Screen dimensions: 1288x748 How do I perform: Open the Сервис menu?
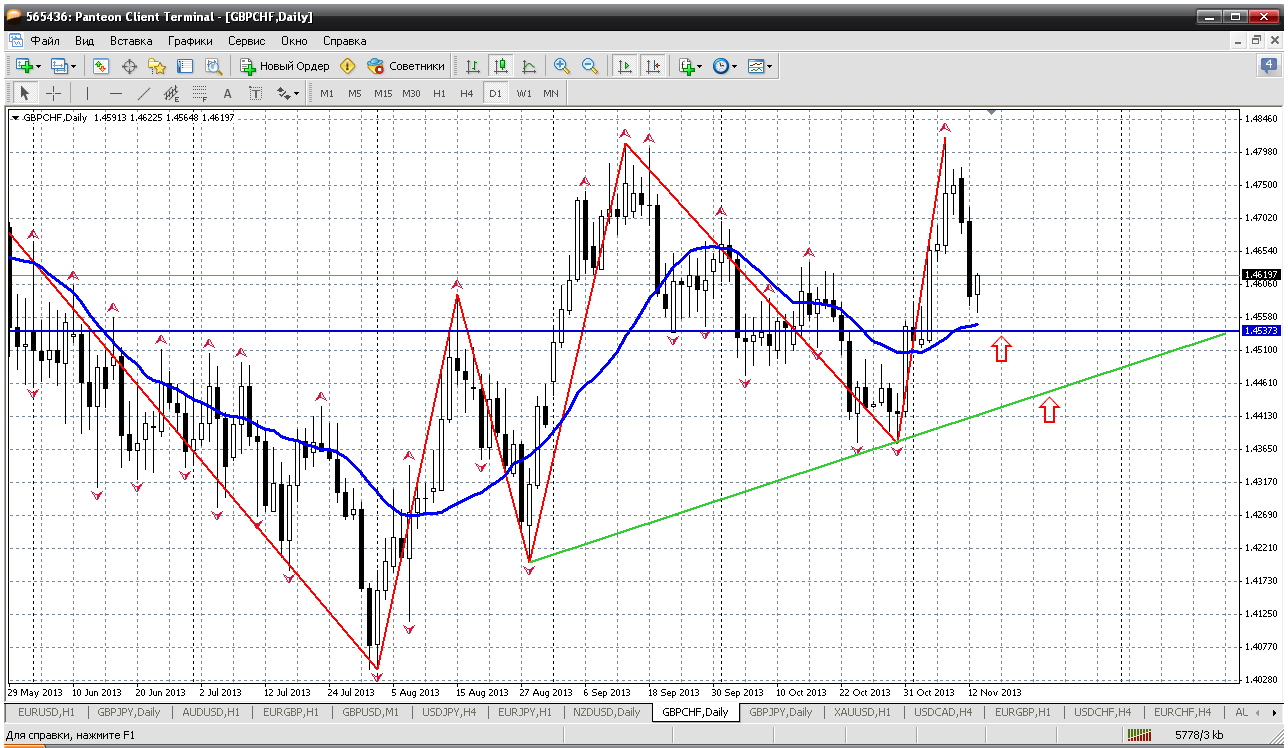[x=246, y=41]
